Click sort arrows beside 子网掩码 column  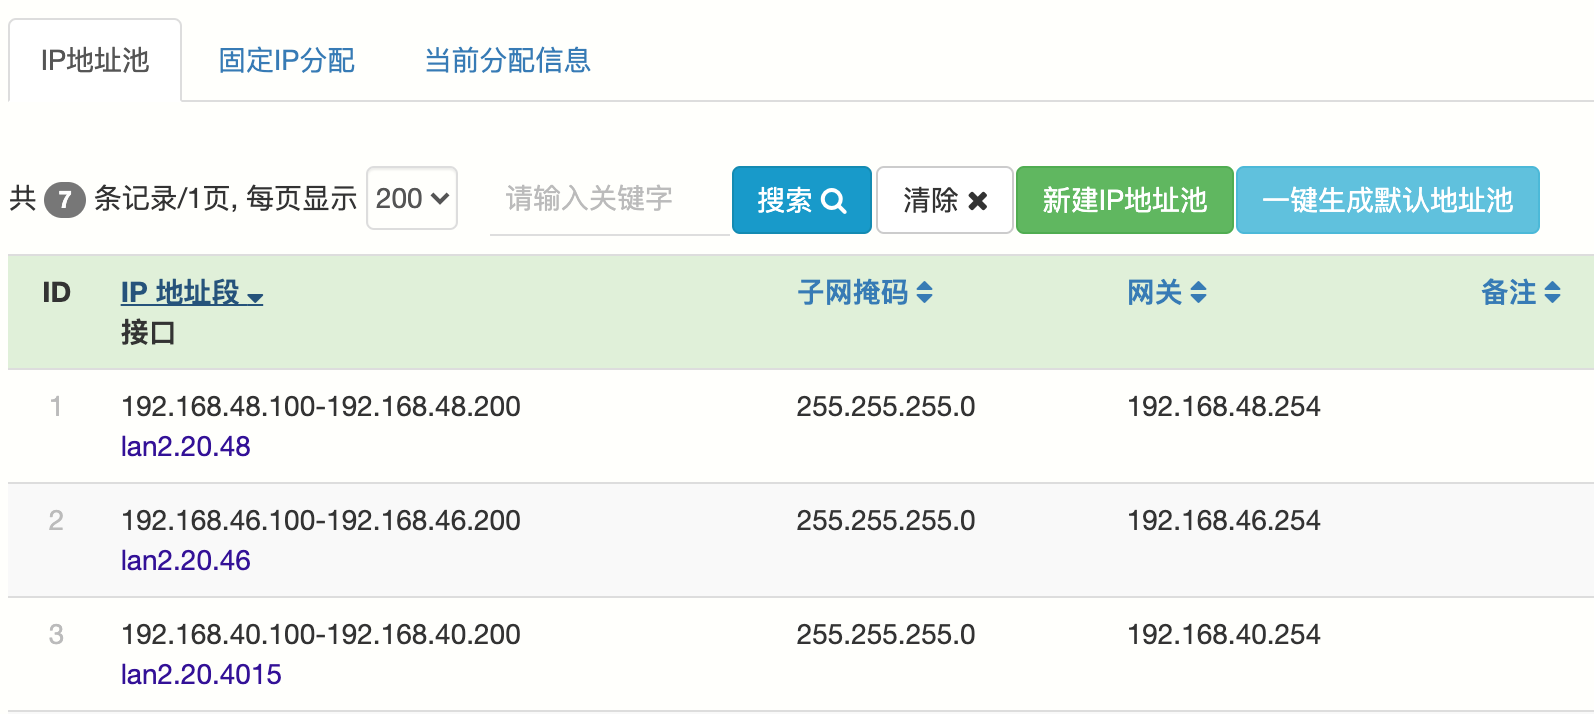(925, 292)
